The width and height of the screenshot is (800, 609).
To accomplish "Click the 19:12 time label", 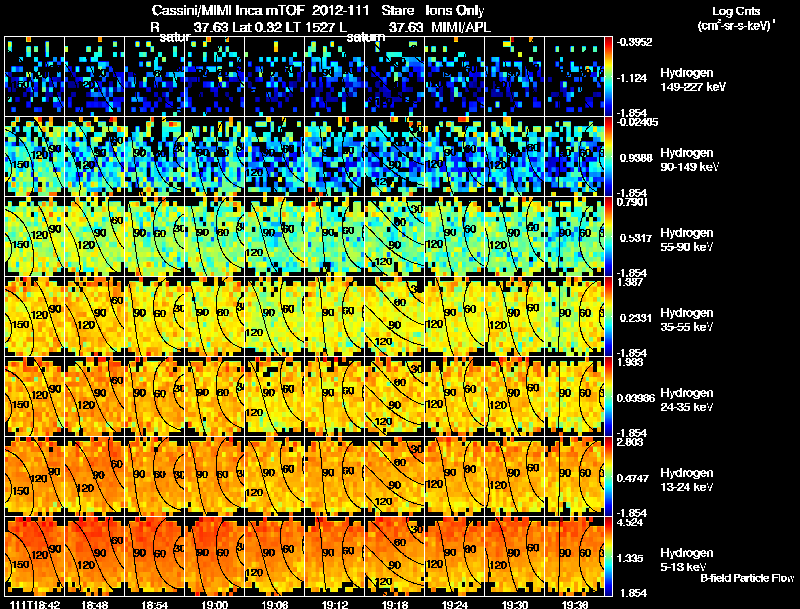I will [x=335, y=604].
